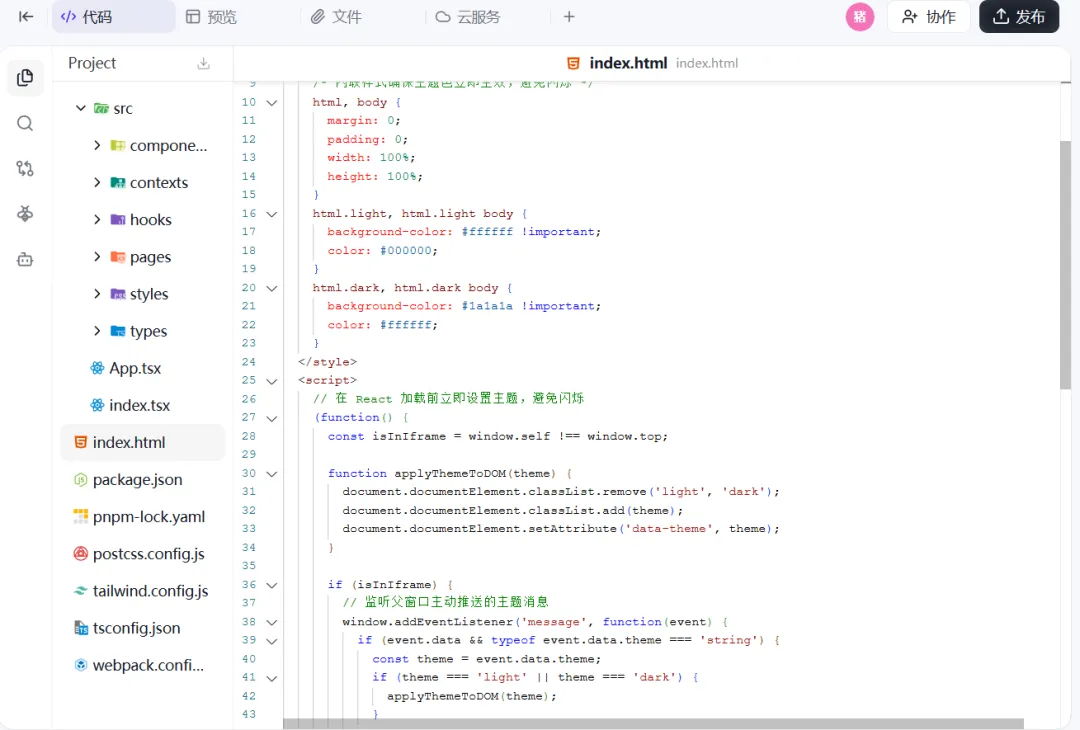This screenshot has width=1080, height=730.
Task: Click the tsconfig.json file icon
Action: 81,628
